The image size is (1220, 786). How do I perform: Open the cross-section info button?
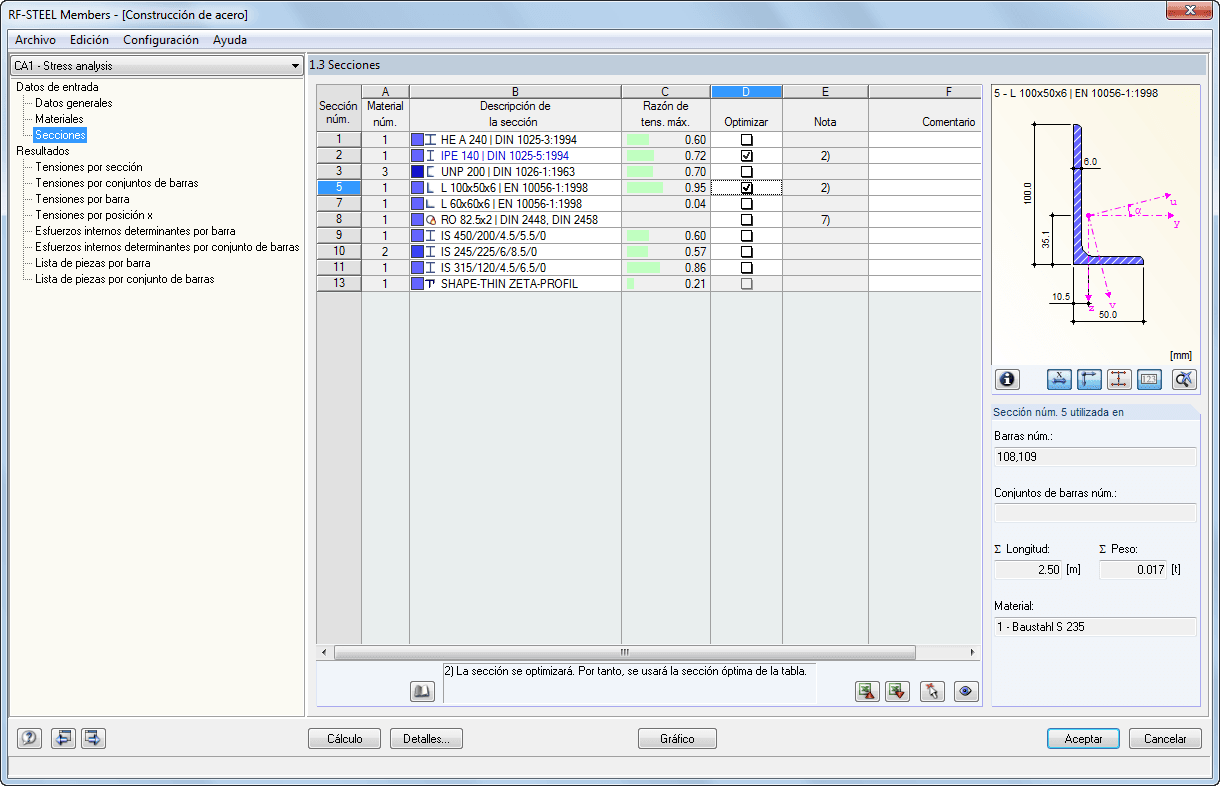point(1007,379)
